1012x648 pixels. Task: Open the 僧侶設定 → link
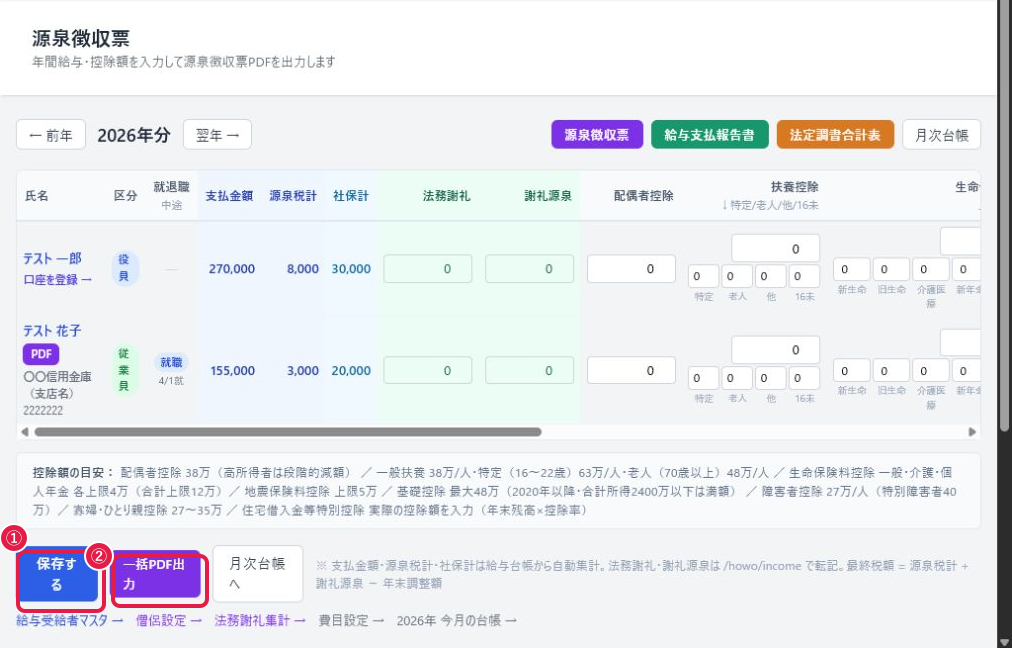point(168,620)
